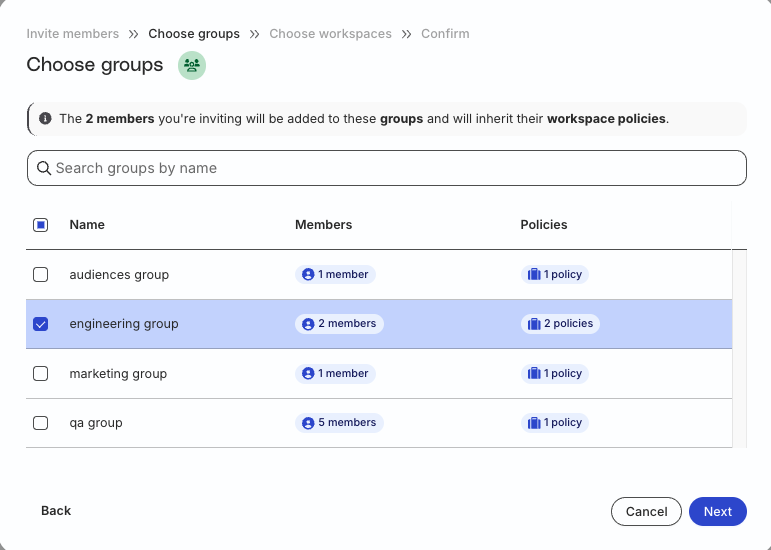Open the Confirm breadcrumb step
Screen dimensions: 771x550
(445, 34)
